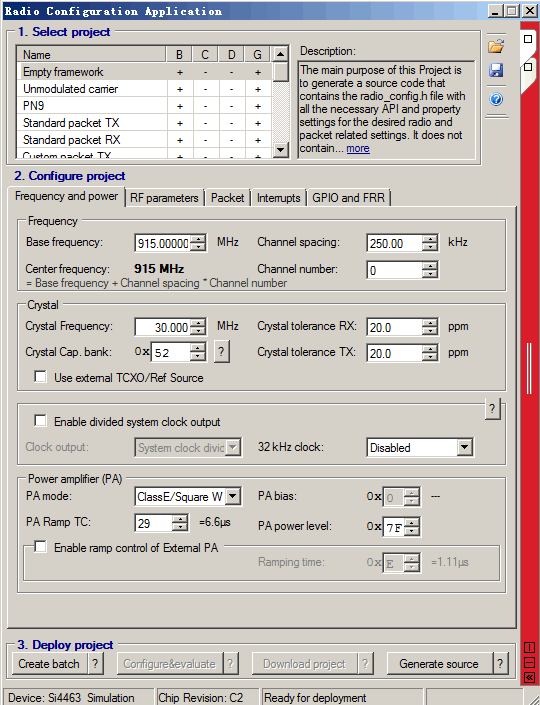Click 'Device: Si4463 Simulation' status entry
Viewport: 540px width, 705px height.
(x=71, y=698)
